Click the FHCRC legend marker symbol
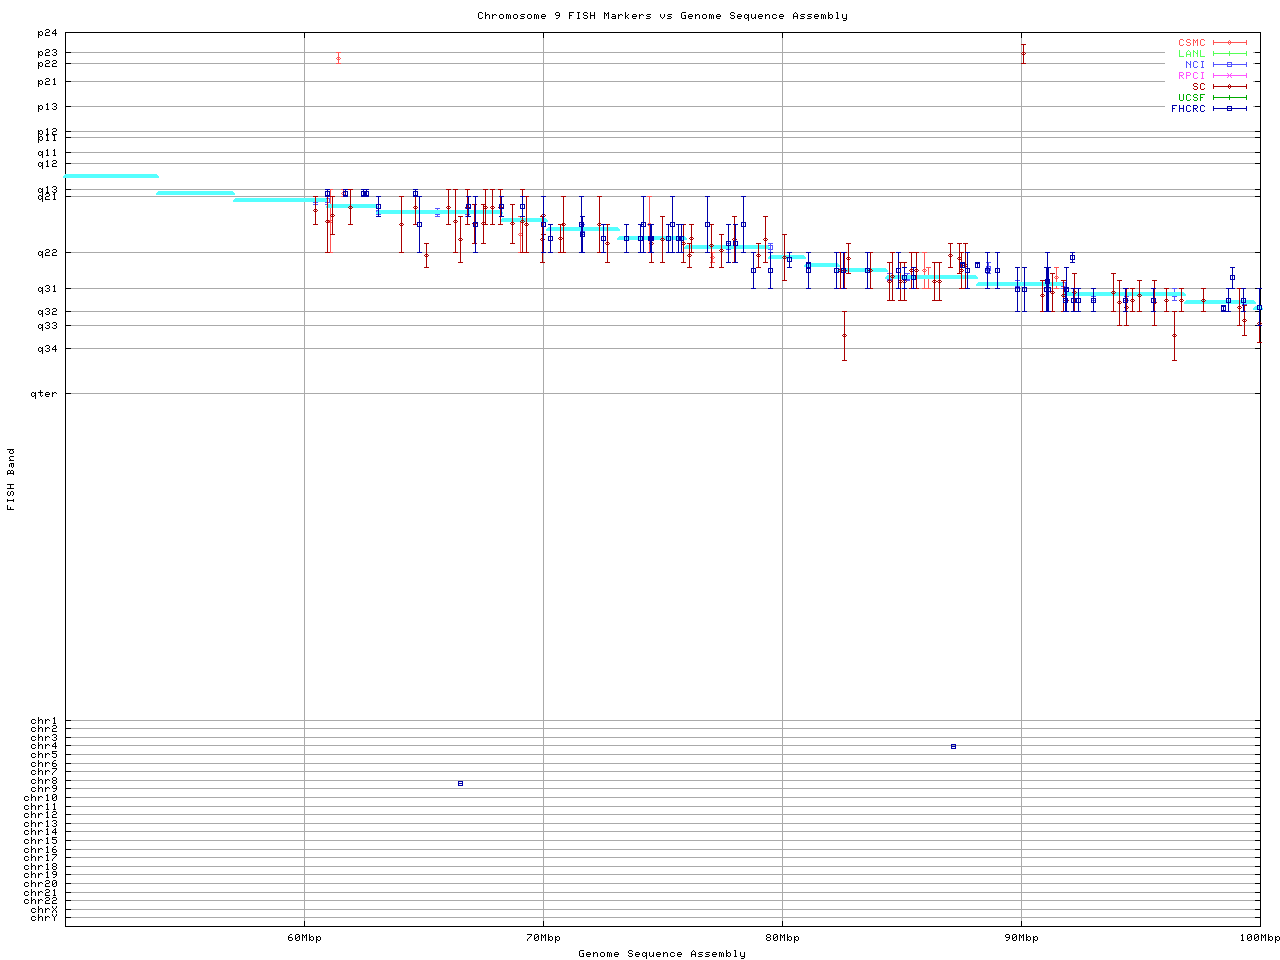The width and height of the screenshot is (1280, 960). [x=1229, y=108]
